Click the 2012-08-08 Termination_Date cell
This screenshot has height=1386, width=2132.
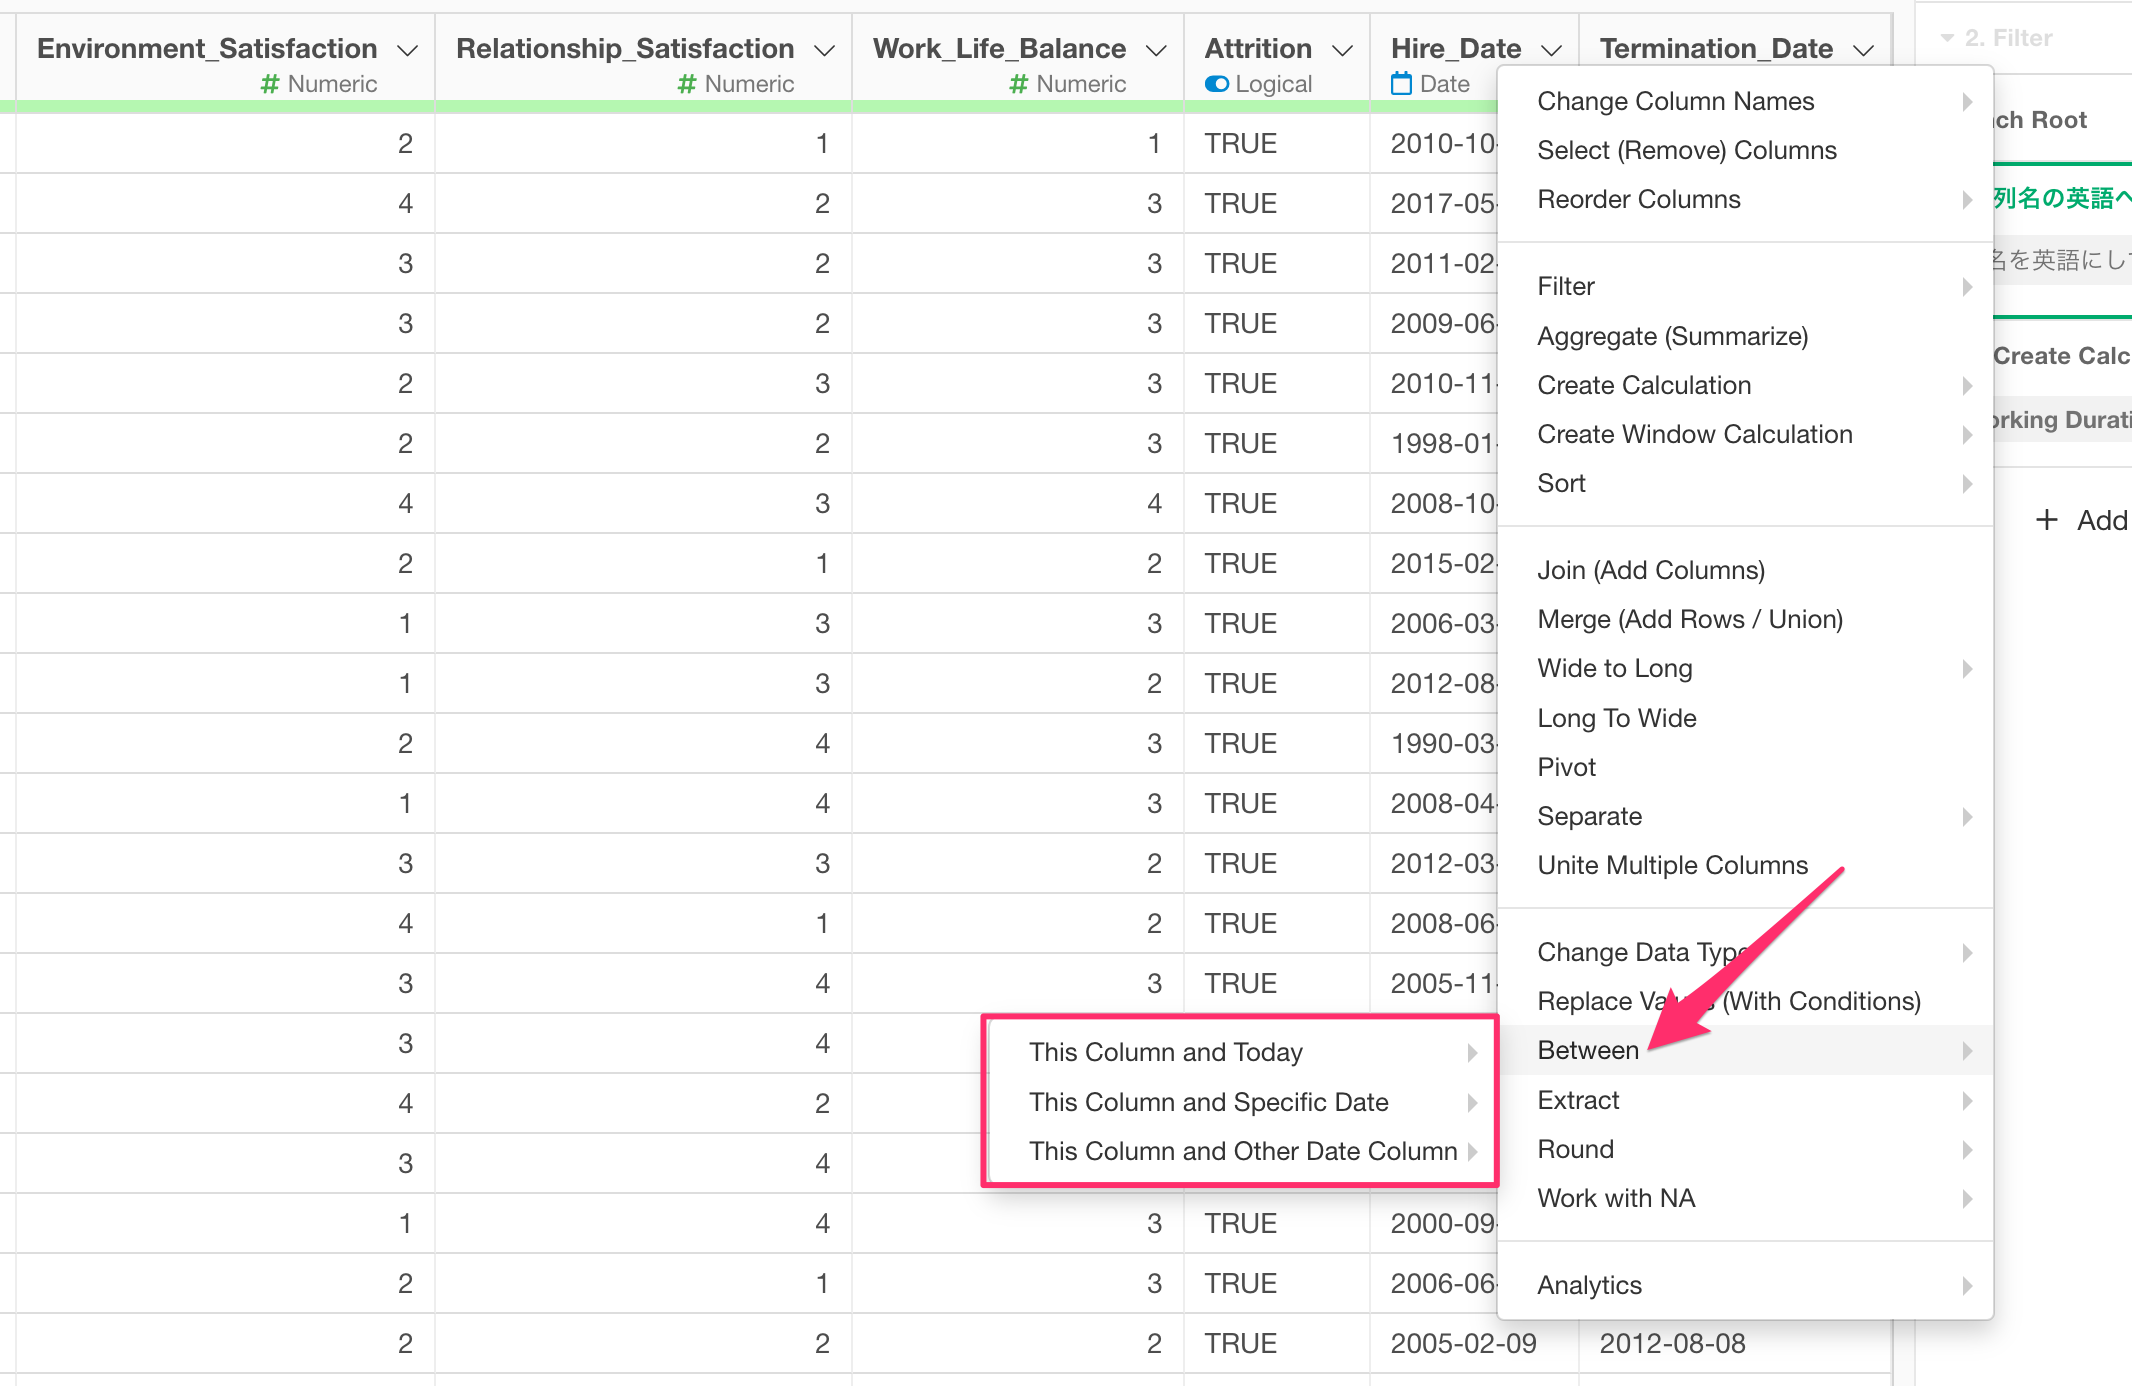tap(1672, 1343)
